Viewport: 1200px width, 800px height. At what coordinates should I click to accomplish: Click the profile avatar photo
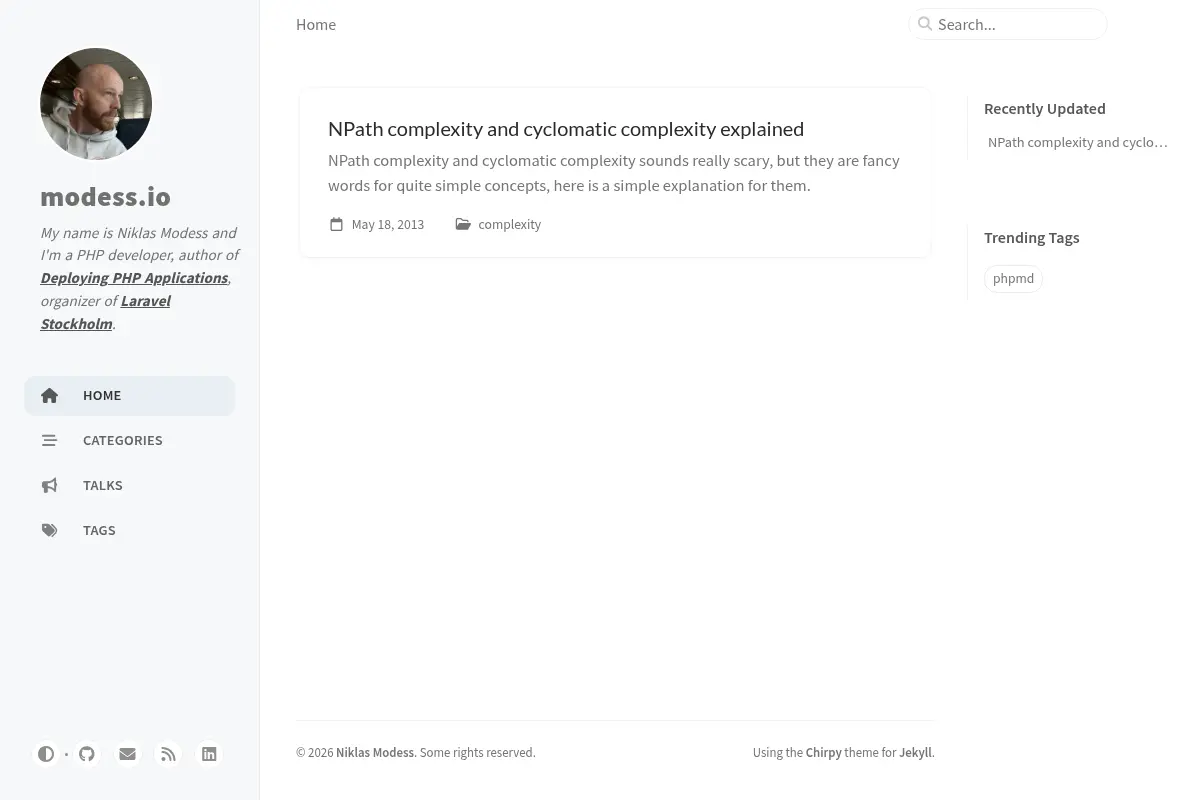click(96, 104)
